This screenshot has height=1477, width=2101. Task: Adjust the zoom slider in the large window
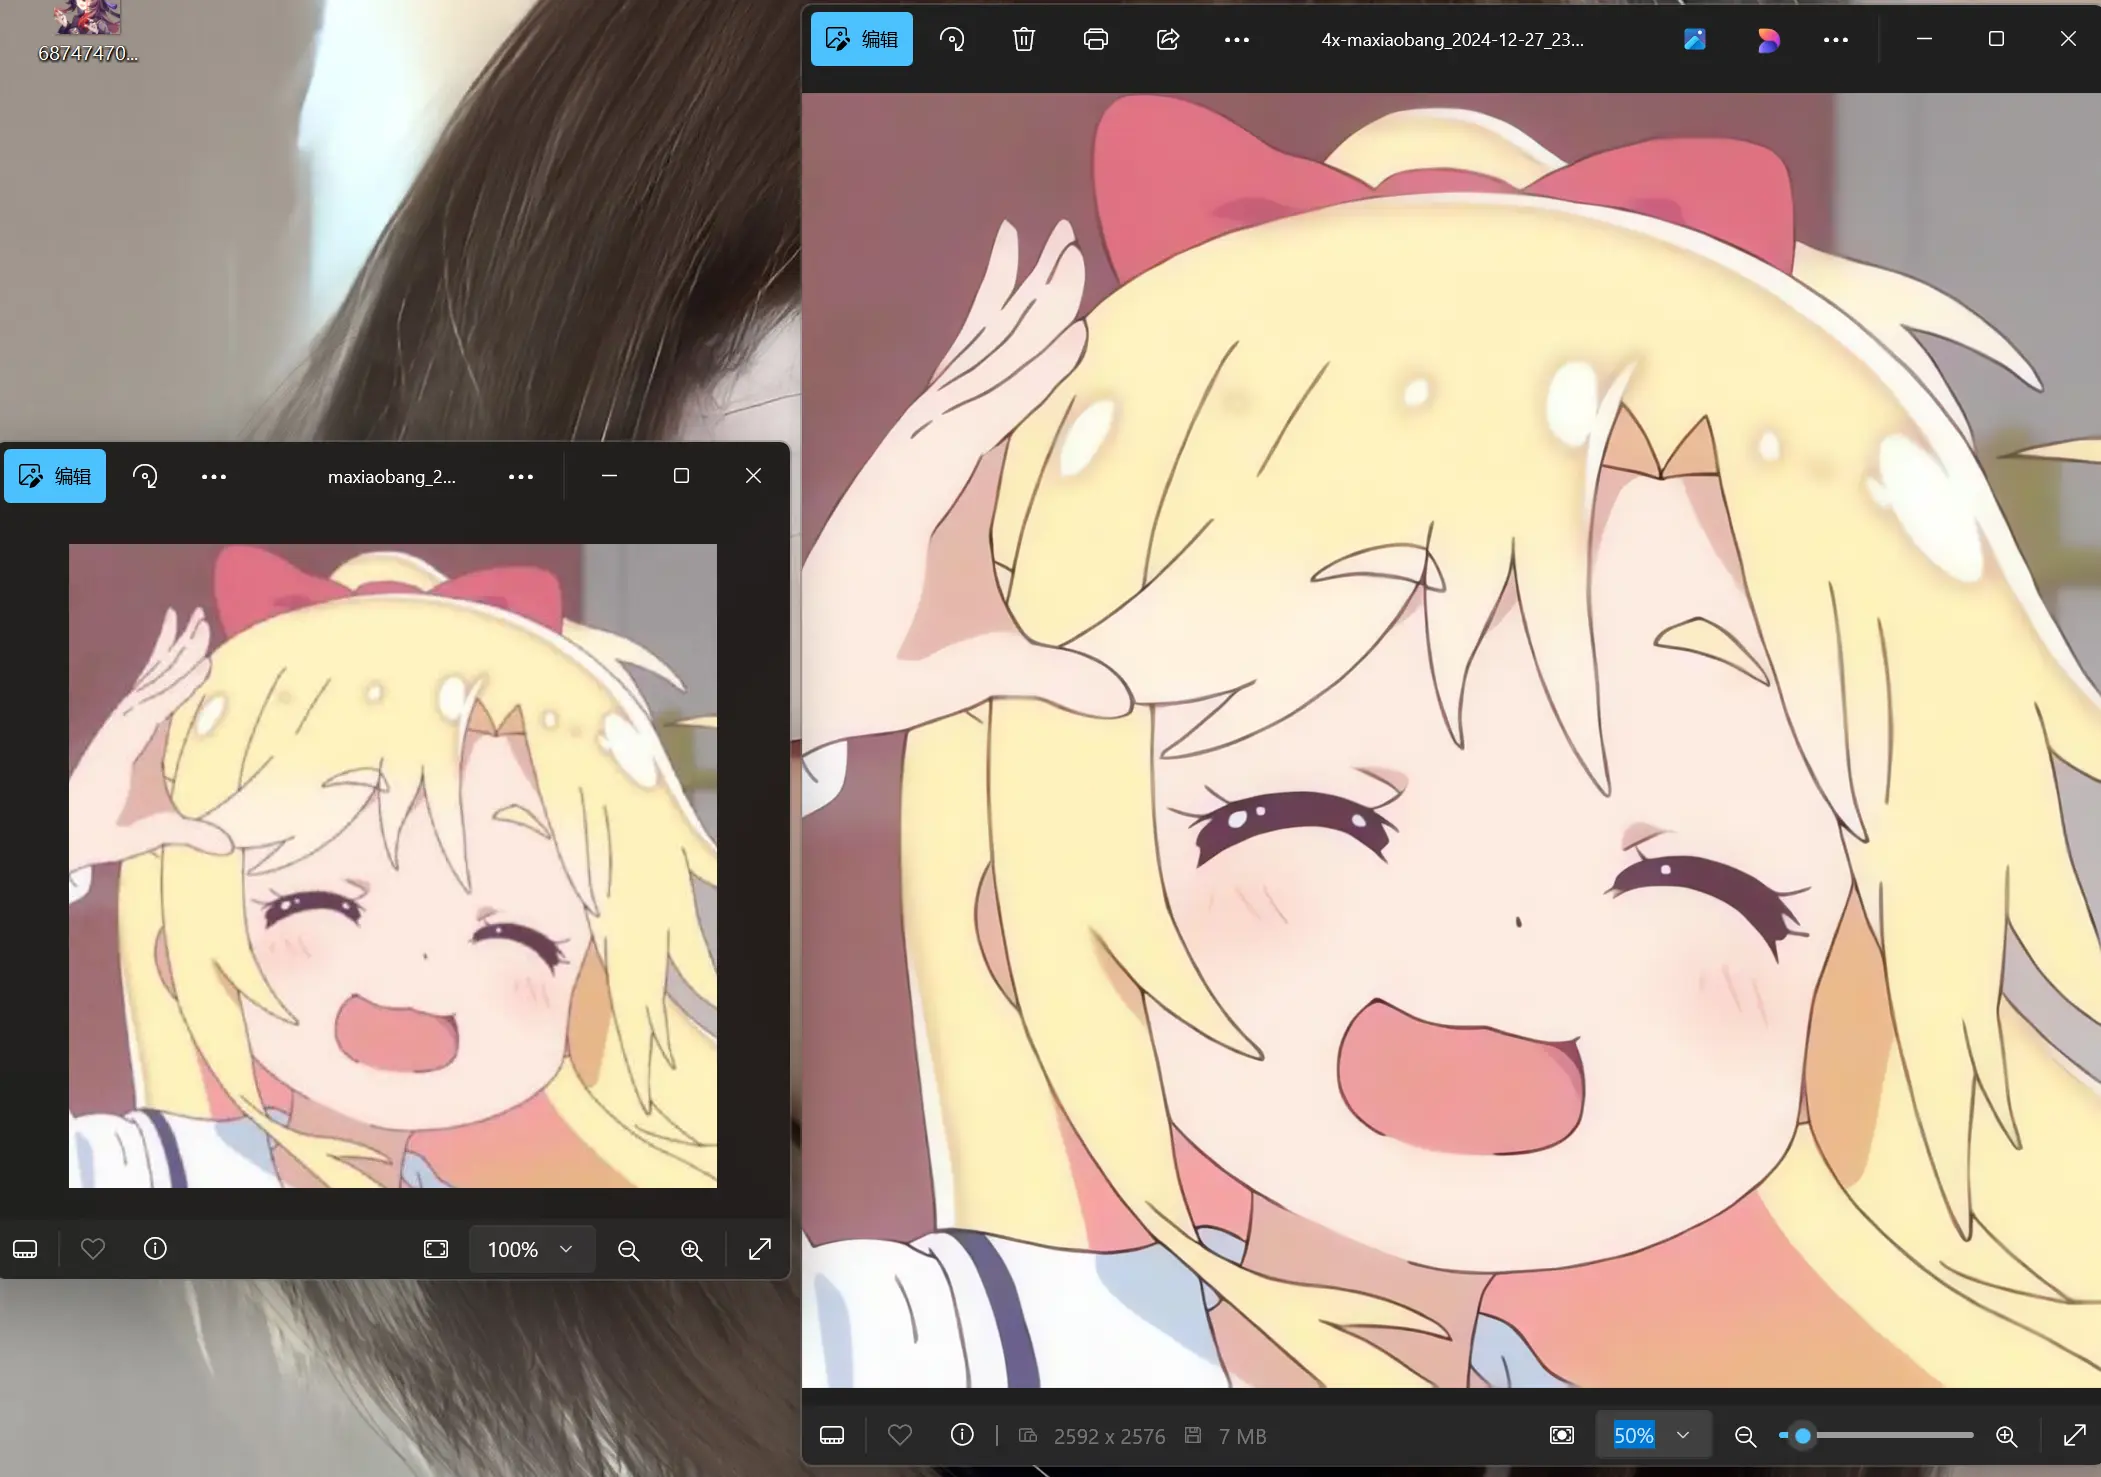click(1802, 1435)
